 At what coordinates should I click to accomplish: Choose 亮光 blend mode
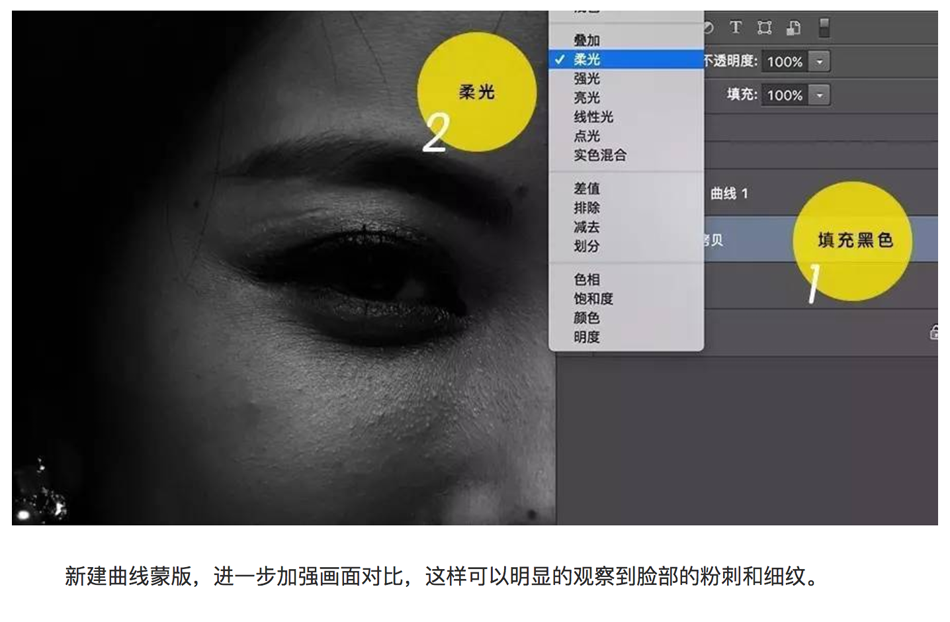click(x=626, y=98)
